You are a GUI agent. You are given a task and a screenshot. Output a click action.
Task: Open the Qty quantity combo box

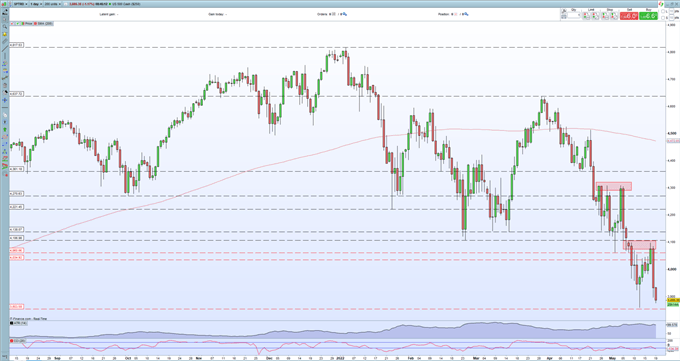click(x=574, y=15)
